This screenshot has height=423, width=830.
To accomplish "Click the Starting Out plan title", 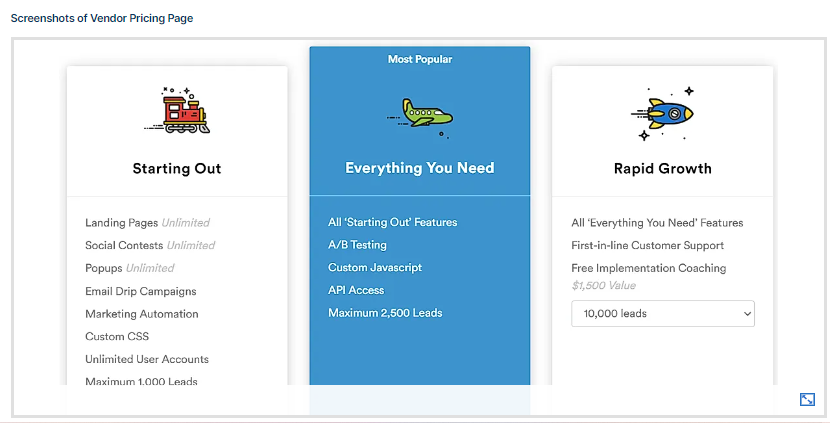I will click(177, 168).
